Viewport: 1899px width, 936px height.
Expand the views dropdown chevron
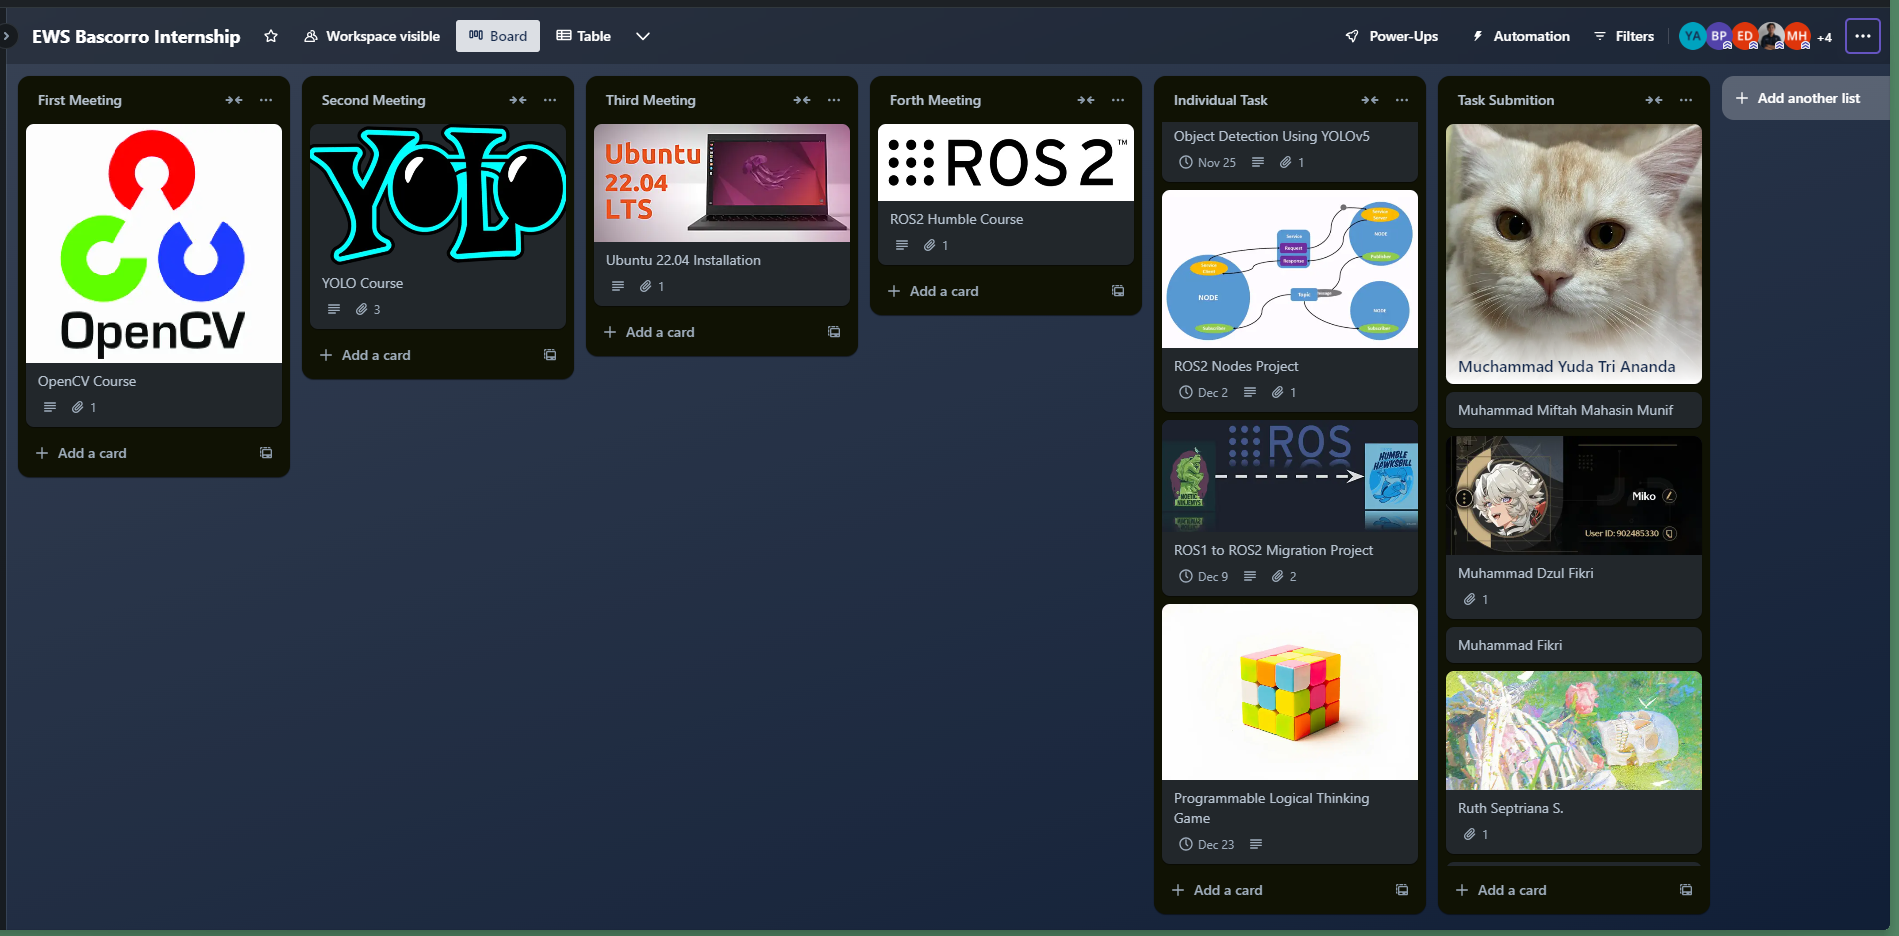pyautogui.click(x=643, y=36)
